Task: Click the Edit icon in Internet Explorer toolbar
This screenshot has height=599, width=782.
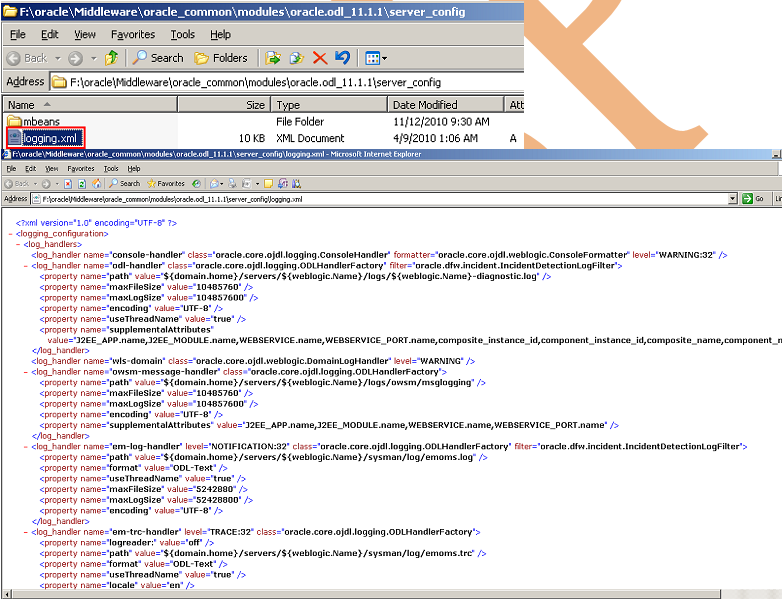Action: tap(247, 184)
